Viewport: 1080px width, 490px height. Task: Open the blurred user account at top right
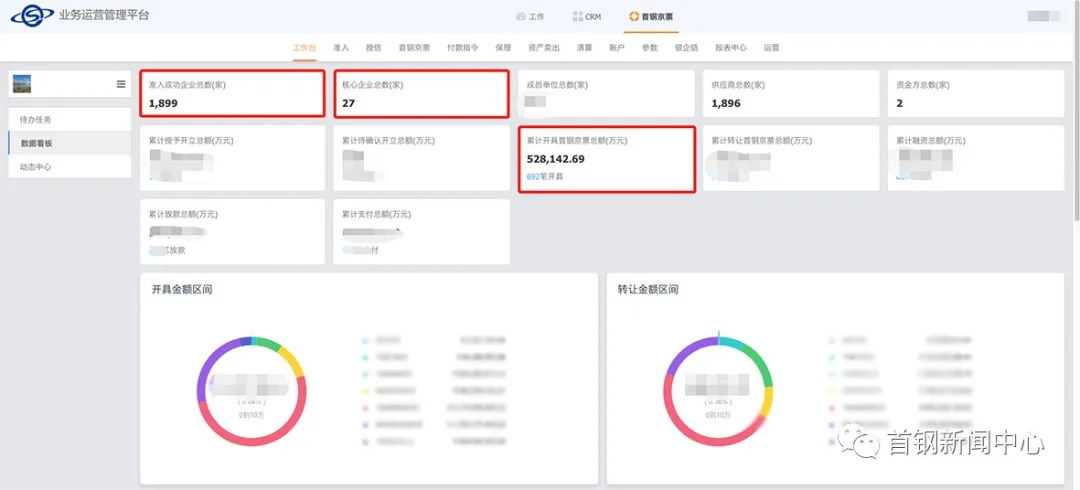tap(1043, 16)
